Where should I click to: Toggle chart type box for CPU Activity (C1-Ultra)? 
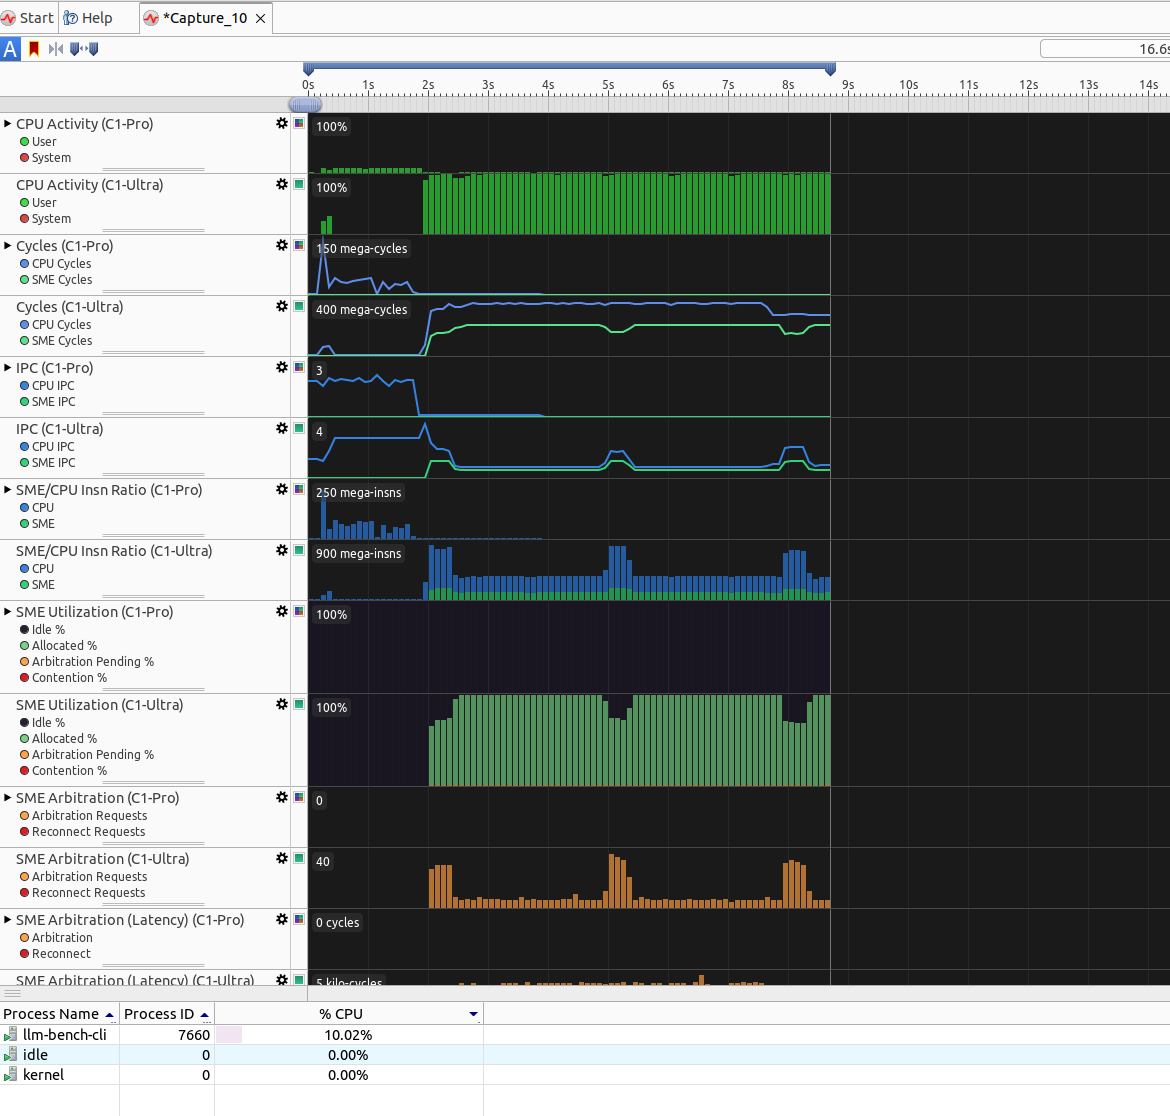pos(299,184)
